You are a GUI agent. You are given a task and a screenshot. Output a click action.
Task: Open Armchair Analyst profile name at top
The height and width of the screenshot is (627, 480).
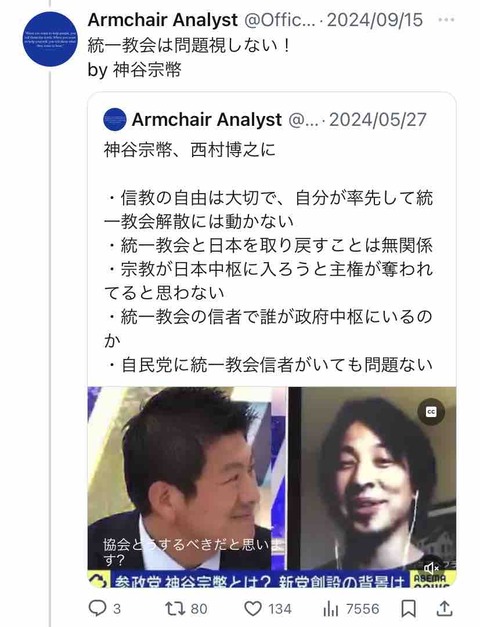(x=163, y=20)
